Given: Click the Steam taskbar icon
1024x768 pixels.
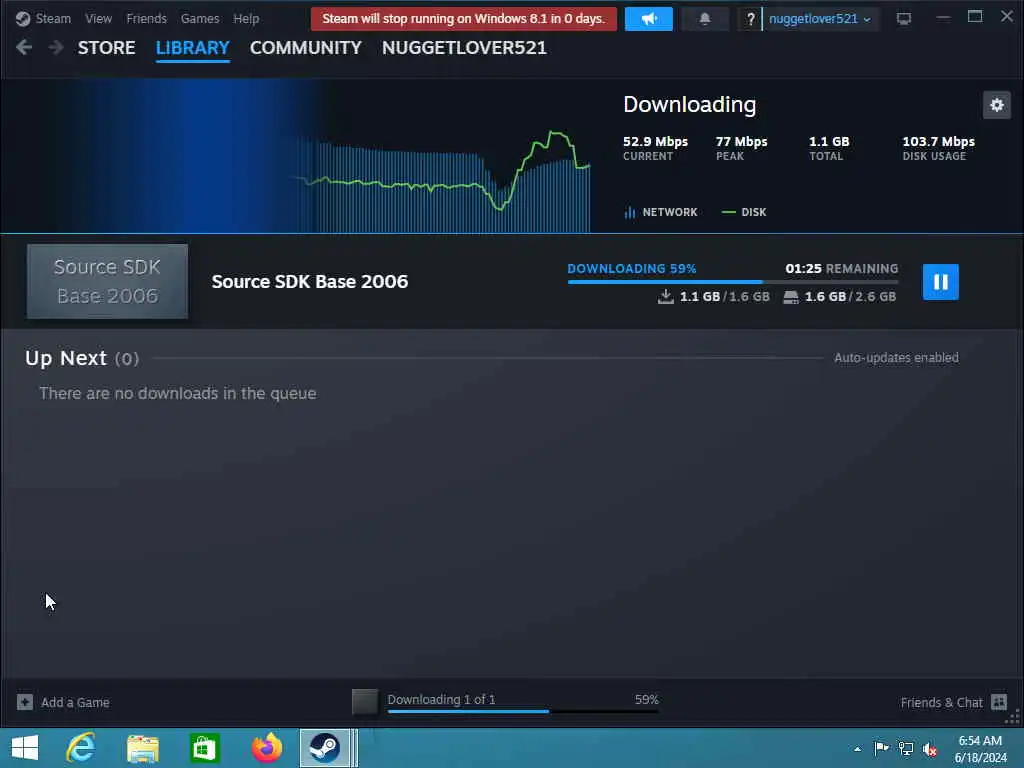Looking at the screenshot, I should pyautogui.click(x=325, y=748).
